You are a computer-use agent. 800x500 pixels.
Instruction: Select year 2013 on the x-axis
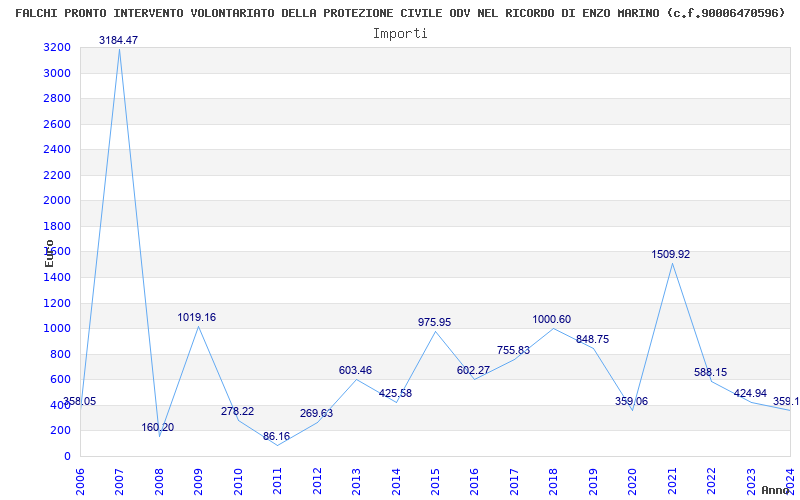click(x=356, y=481)
